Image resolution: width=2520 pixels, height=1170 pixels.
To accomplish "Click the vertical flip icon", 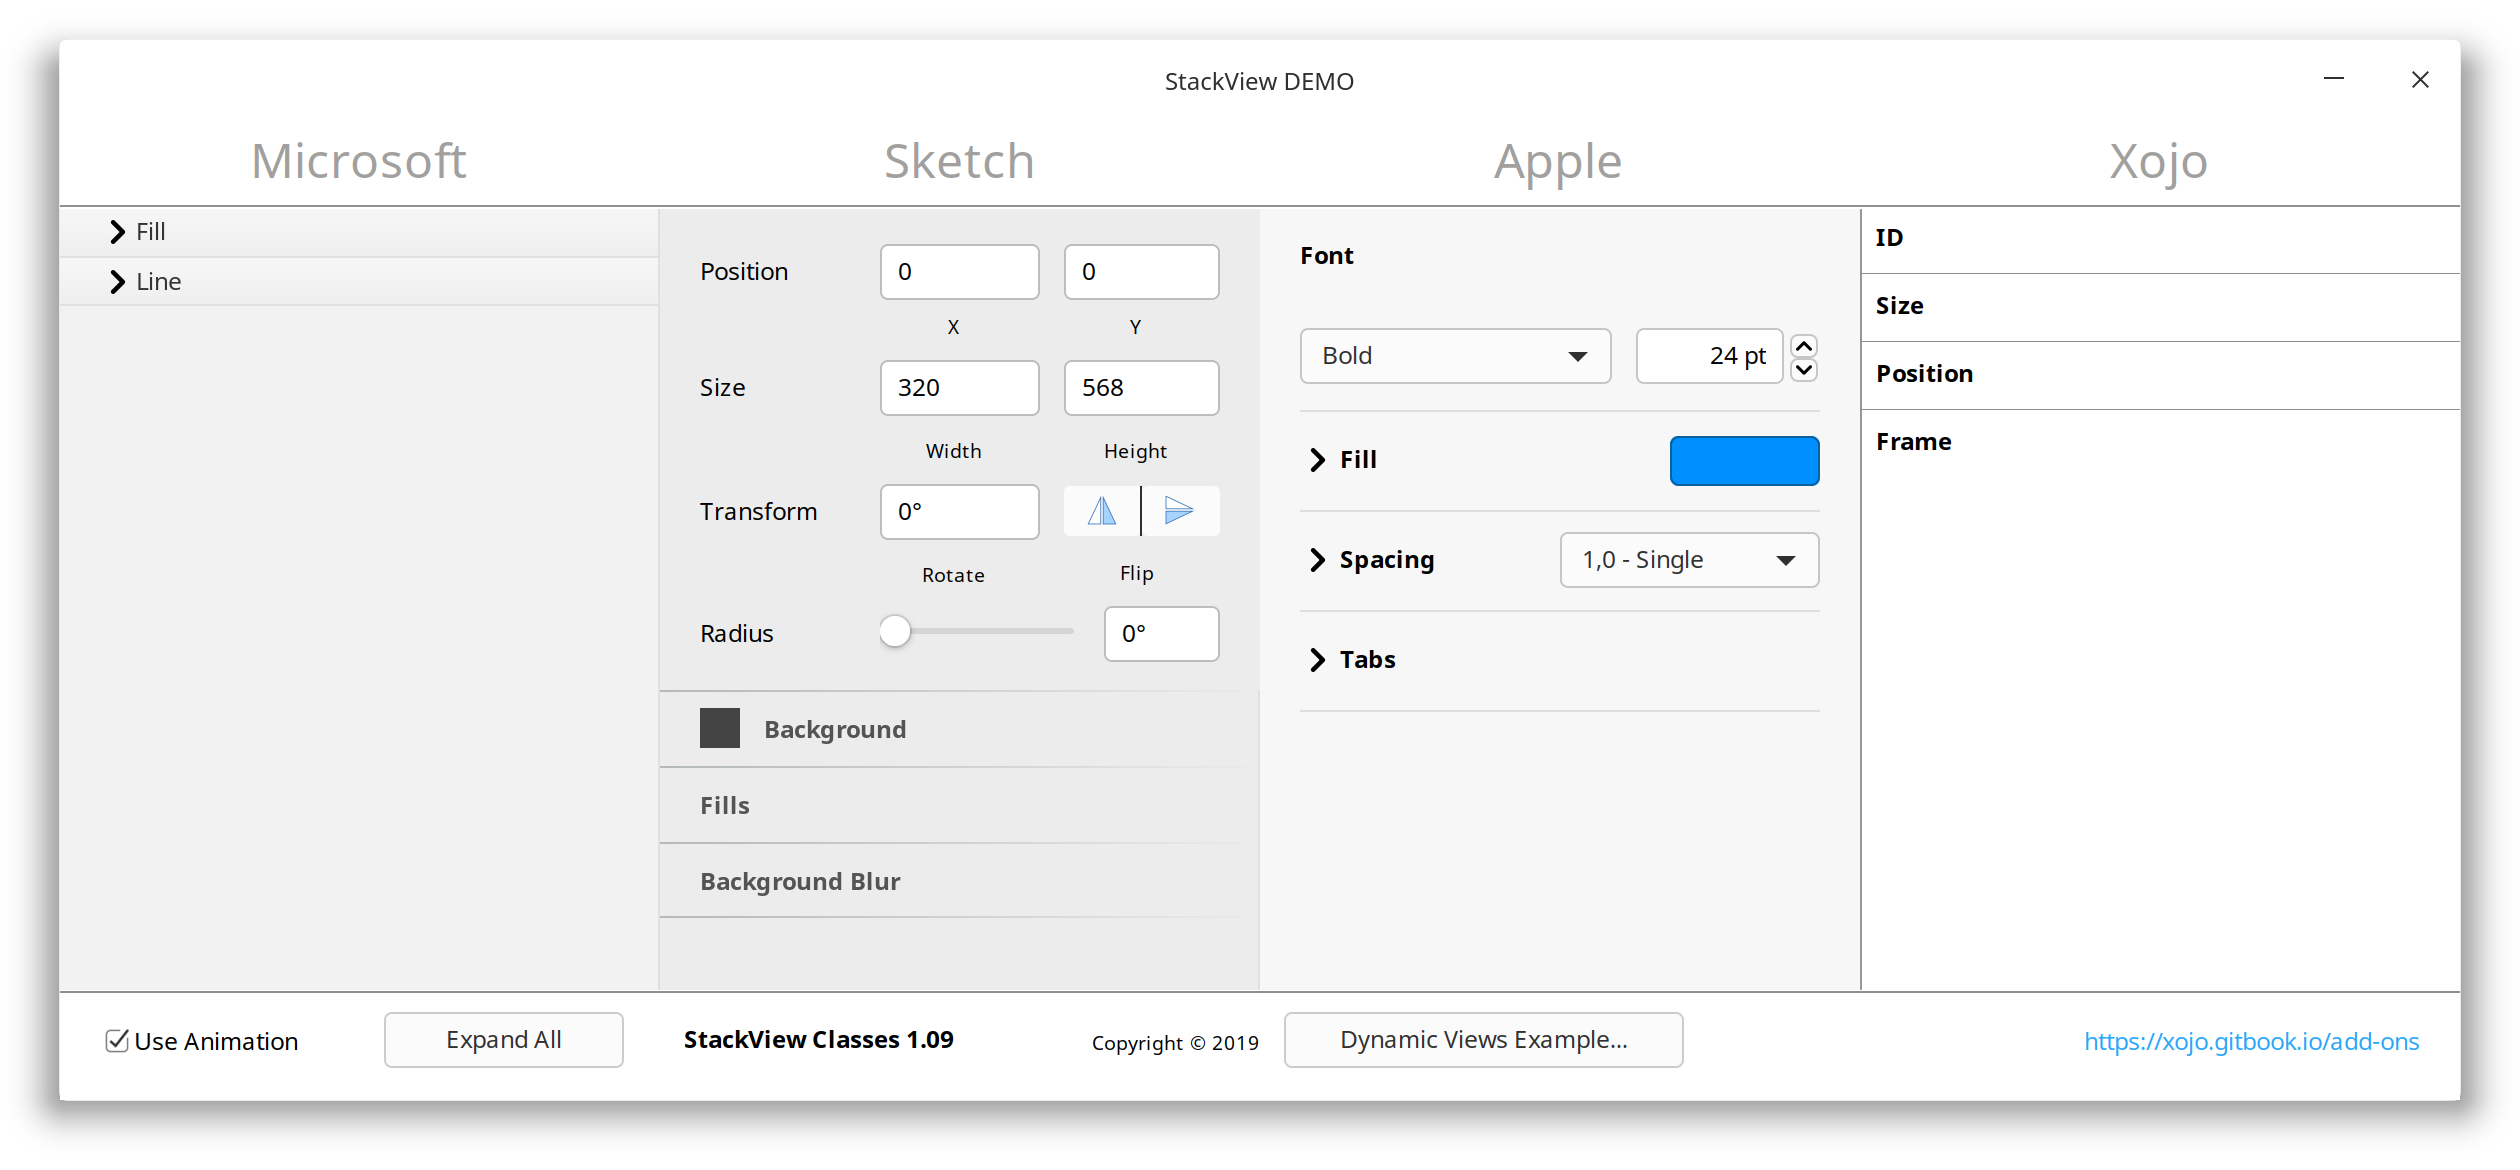I will click(x=1180, y=511).
